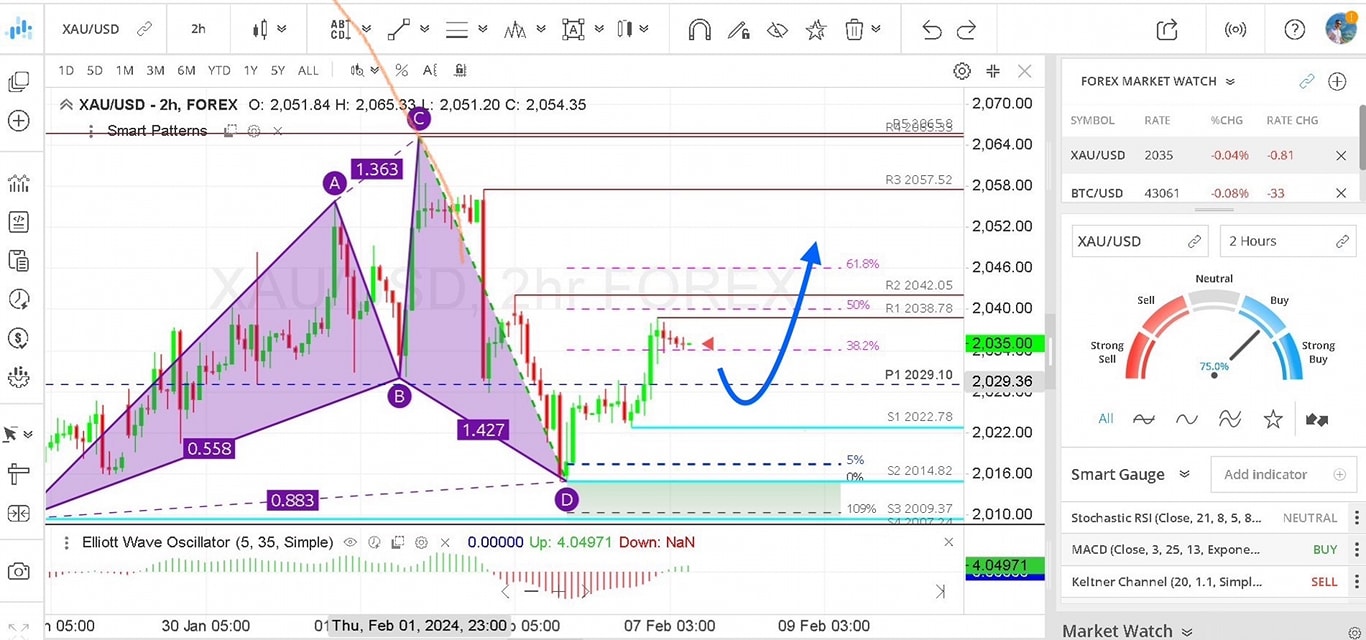1366x640 pixels.
Task: Open the gauge XAU/USD symbol field
Action: coord(1139,241)
